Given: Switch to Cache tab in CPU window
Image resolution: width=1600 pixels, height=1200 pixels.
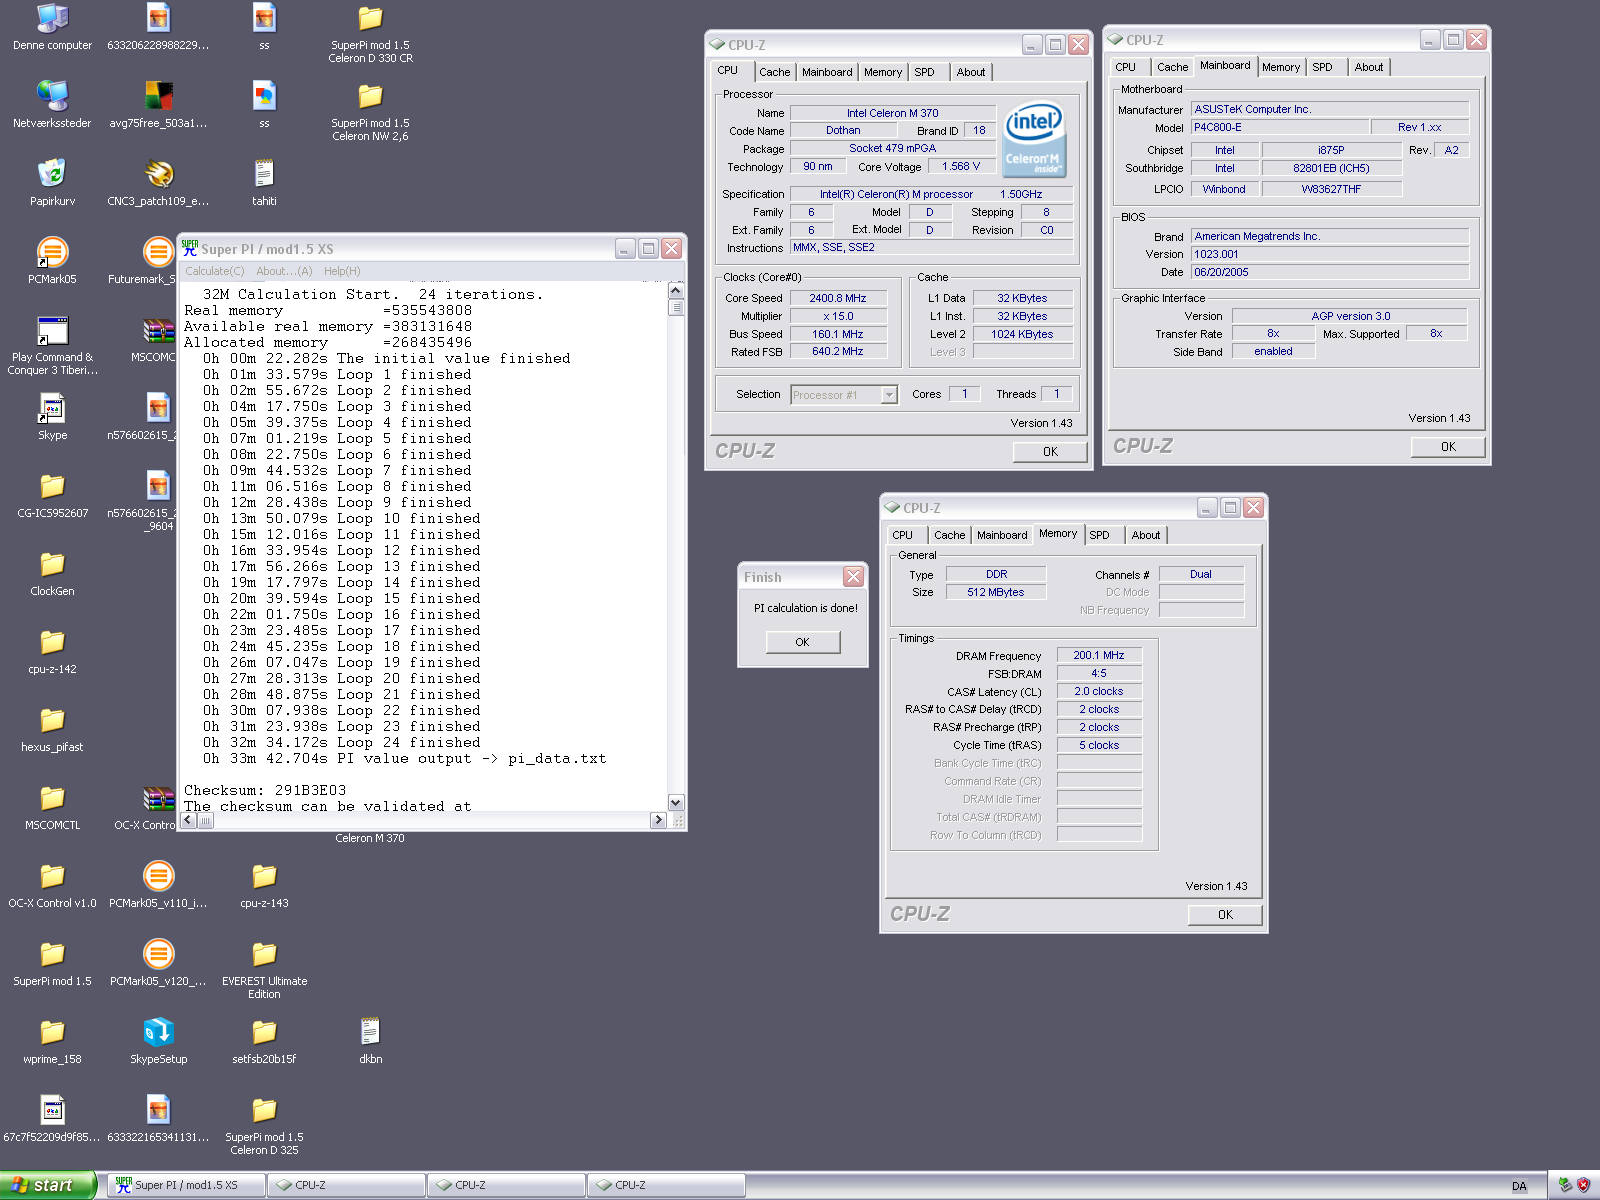Looking at the screenshot, I should tap(774, 72).
